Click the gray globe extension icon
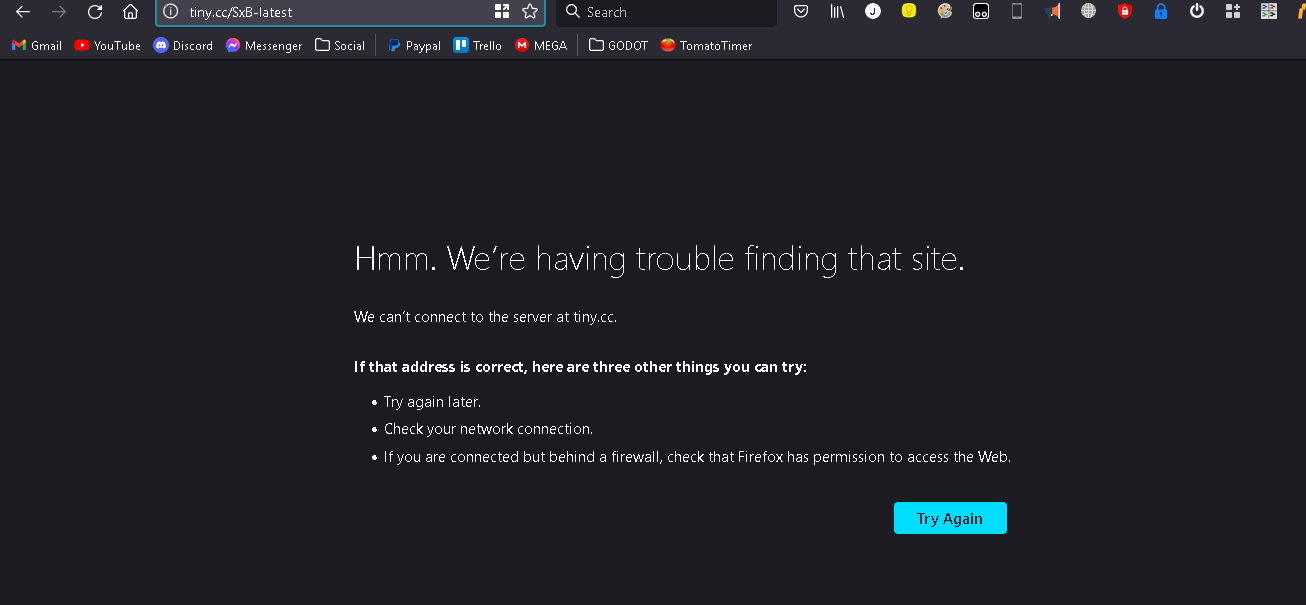Image resolution: width=1306 pixels, height=605 pixels. 1089,12
